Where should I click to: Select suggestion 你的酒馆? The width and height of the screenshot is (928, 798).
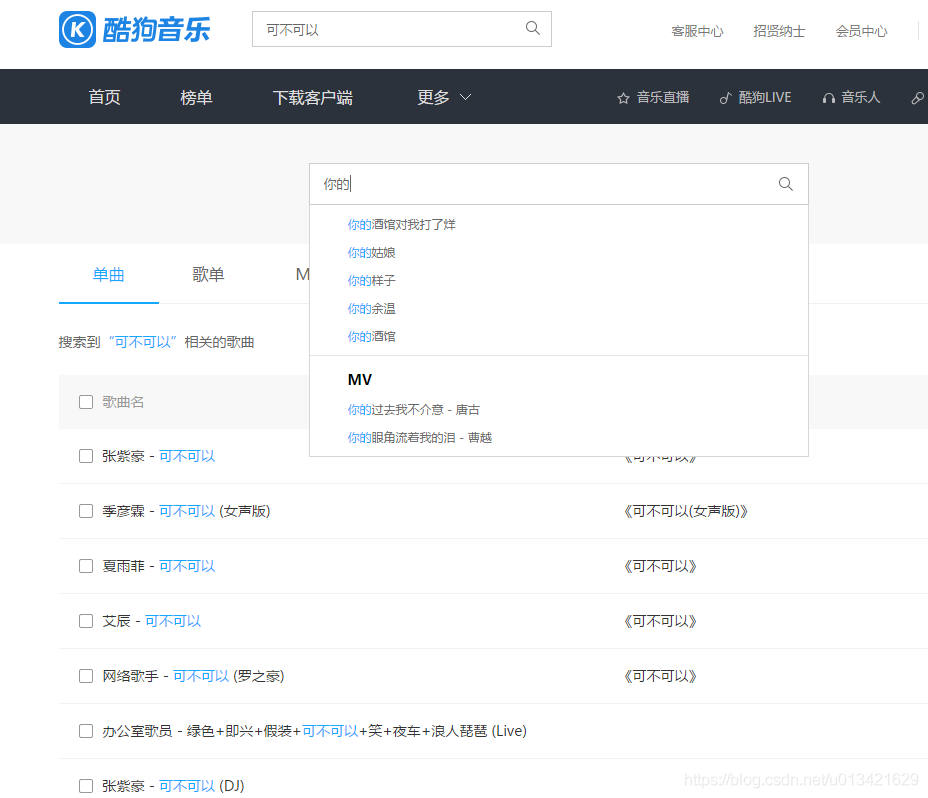371,336
